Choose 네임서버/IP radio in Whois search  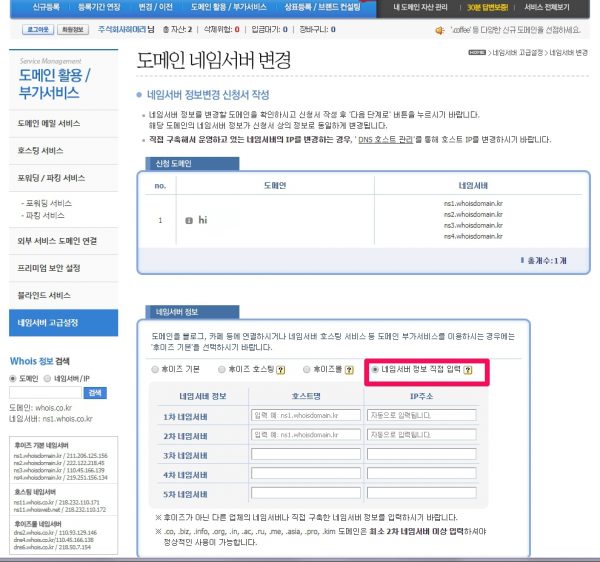(47, 378)
